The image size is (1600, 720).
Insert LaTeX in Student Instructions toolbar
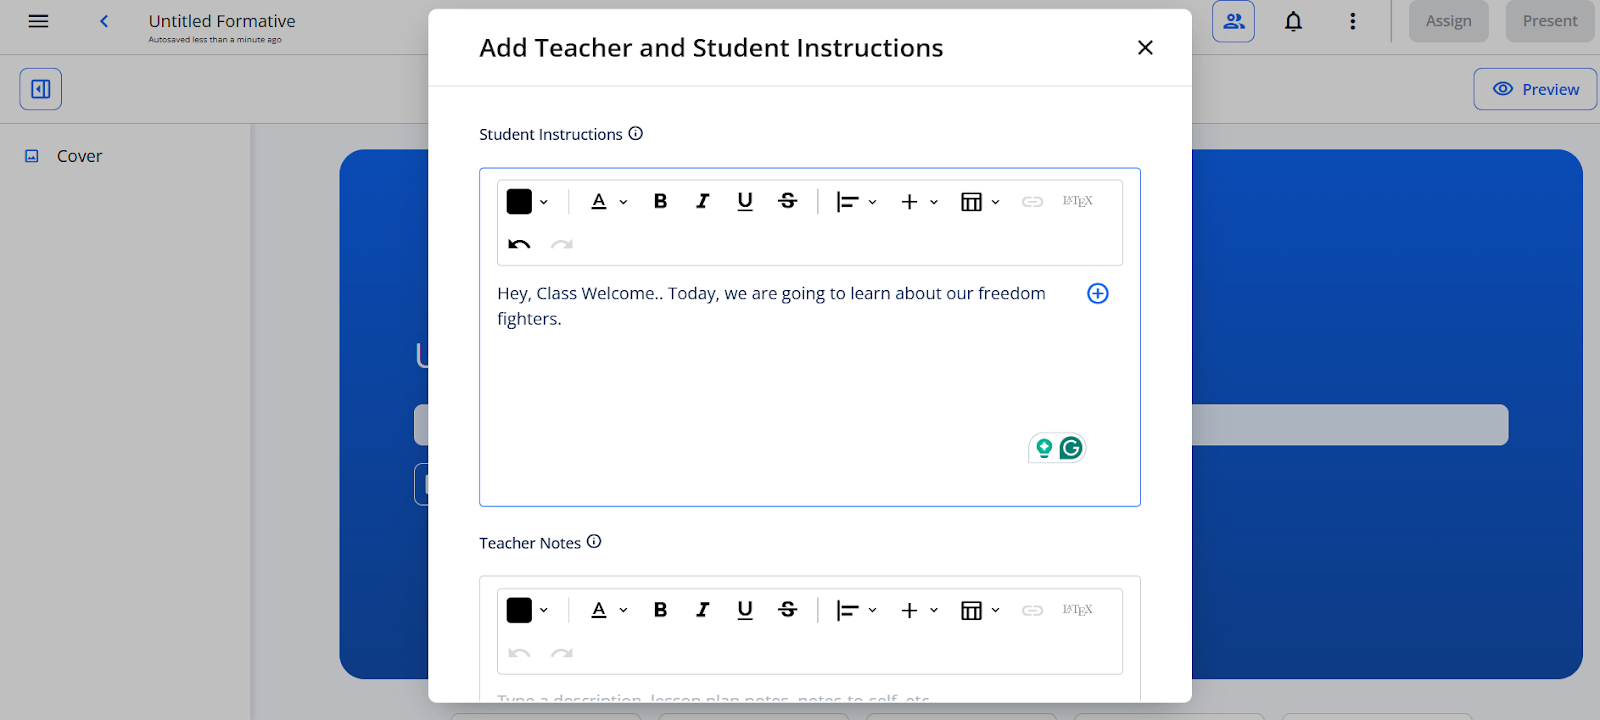(x=1078, y=201)
